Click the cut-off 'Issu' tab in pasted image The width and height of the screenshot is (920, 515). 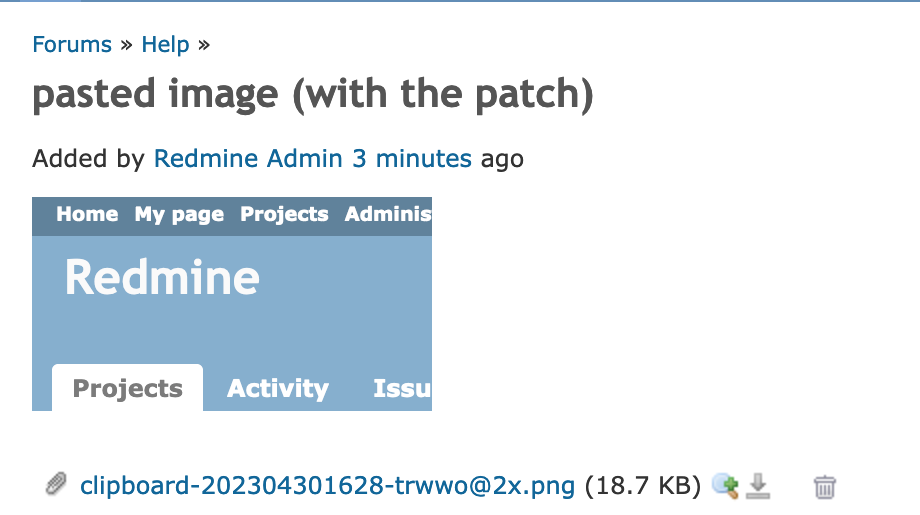pyautogui.click(x=402, y=389)
